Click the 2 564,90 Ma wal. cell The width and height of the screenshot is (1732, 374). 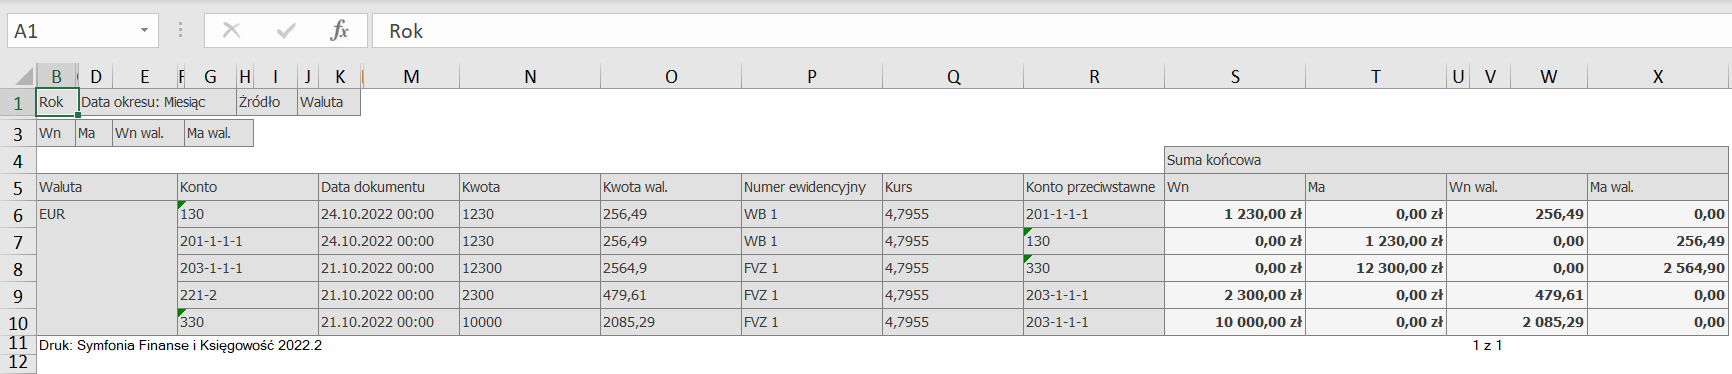pyautogui.click(x=1658, y=268)
